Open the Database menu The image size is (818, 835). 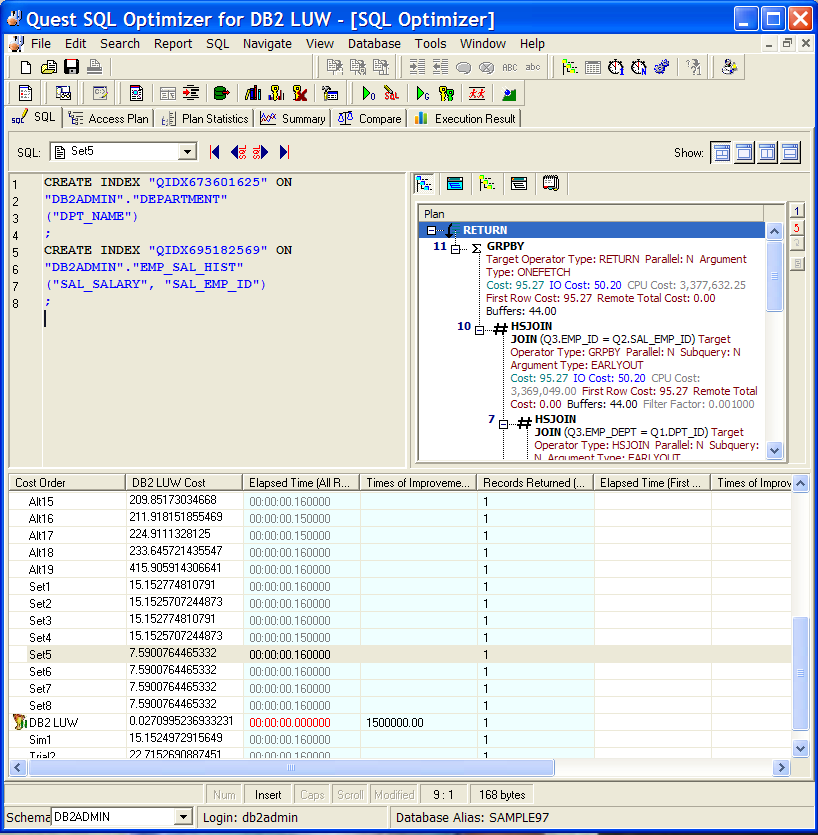pyautogui.click(x=374, y=43)
